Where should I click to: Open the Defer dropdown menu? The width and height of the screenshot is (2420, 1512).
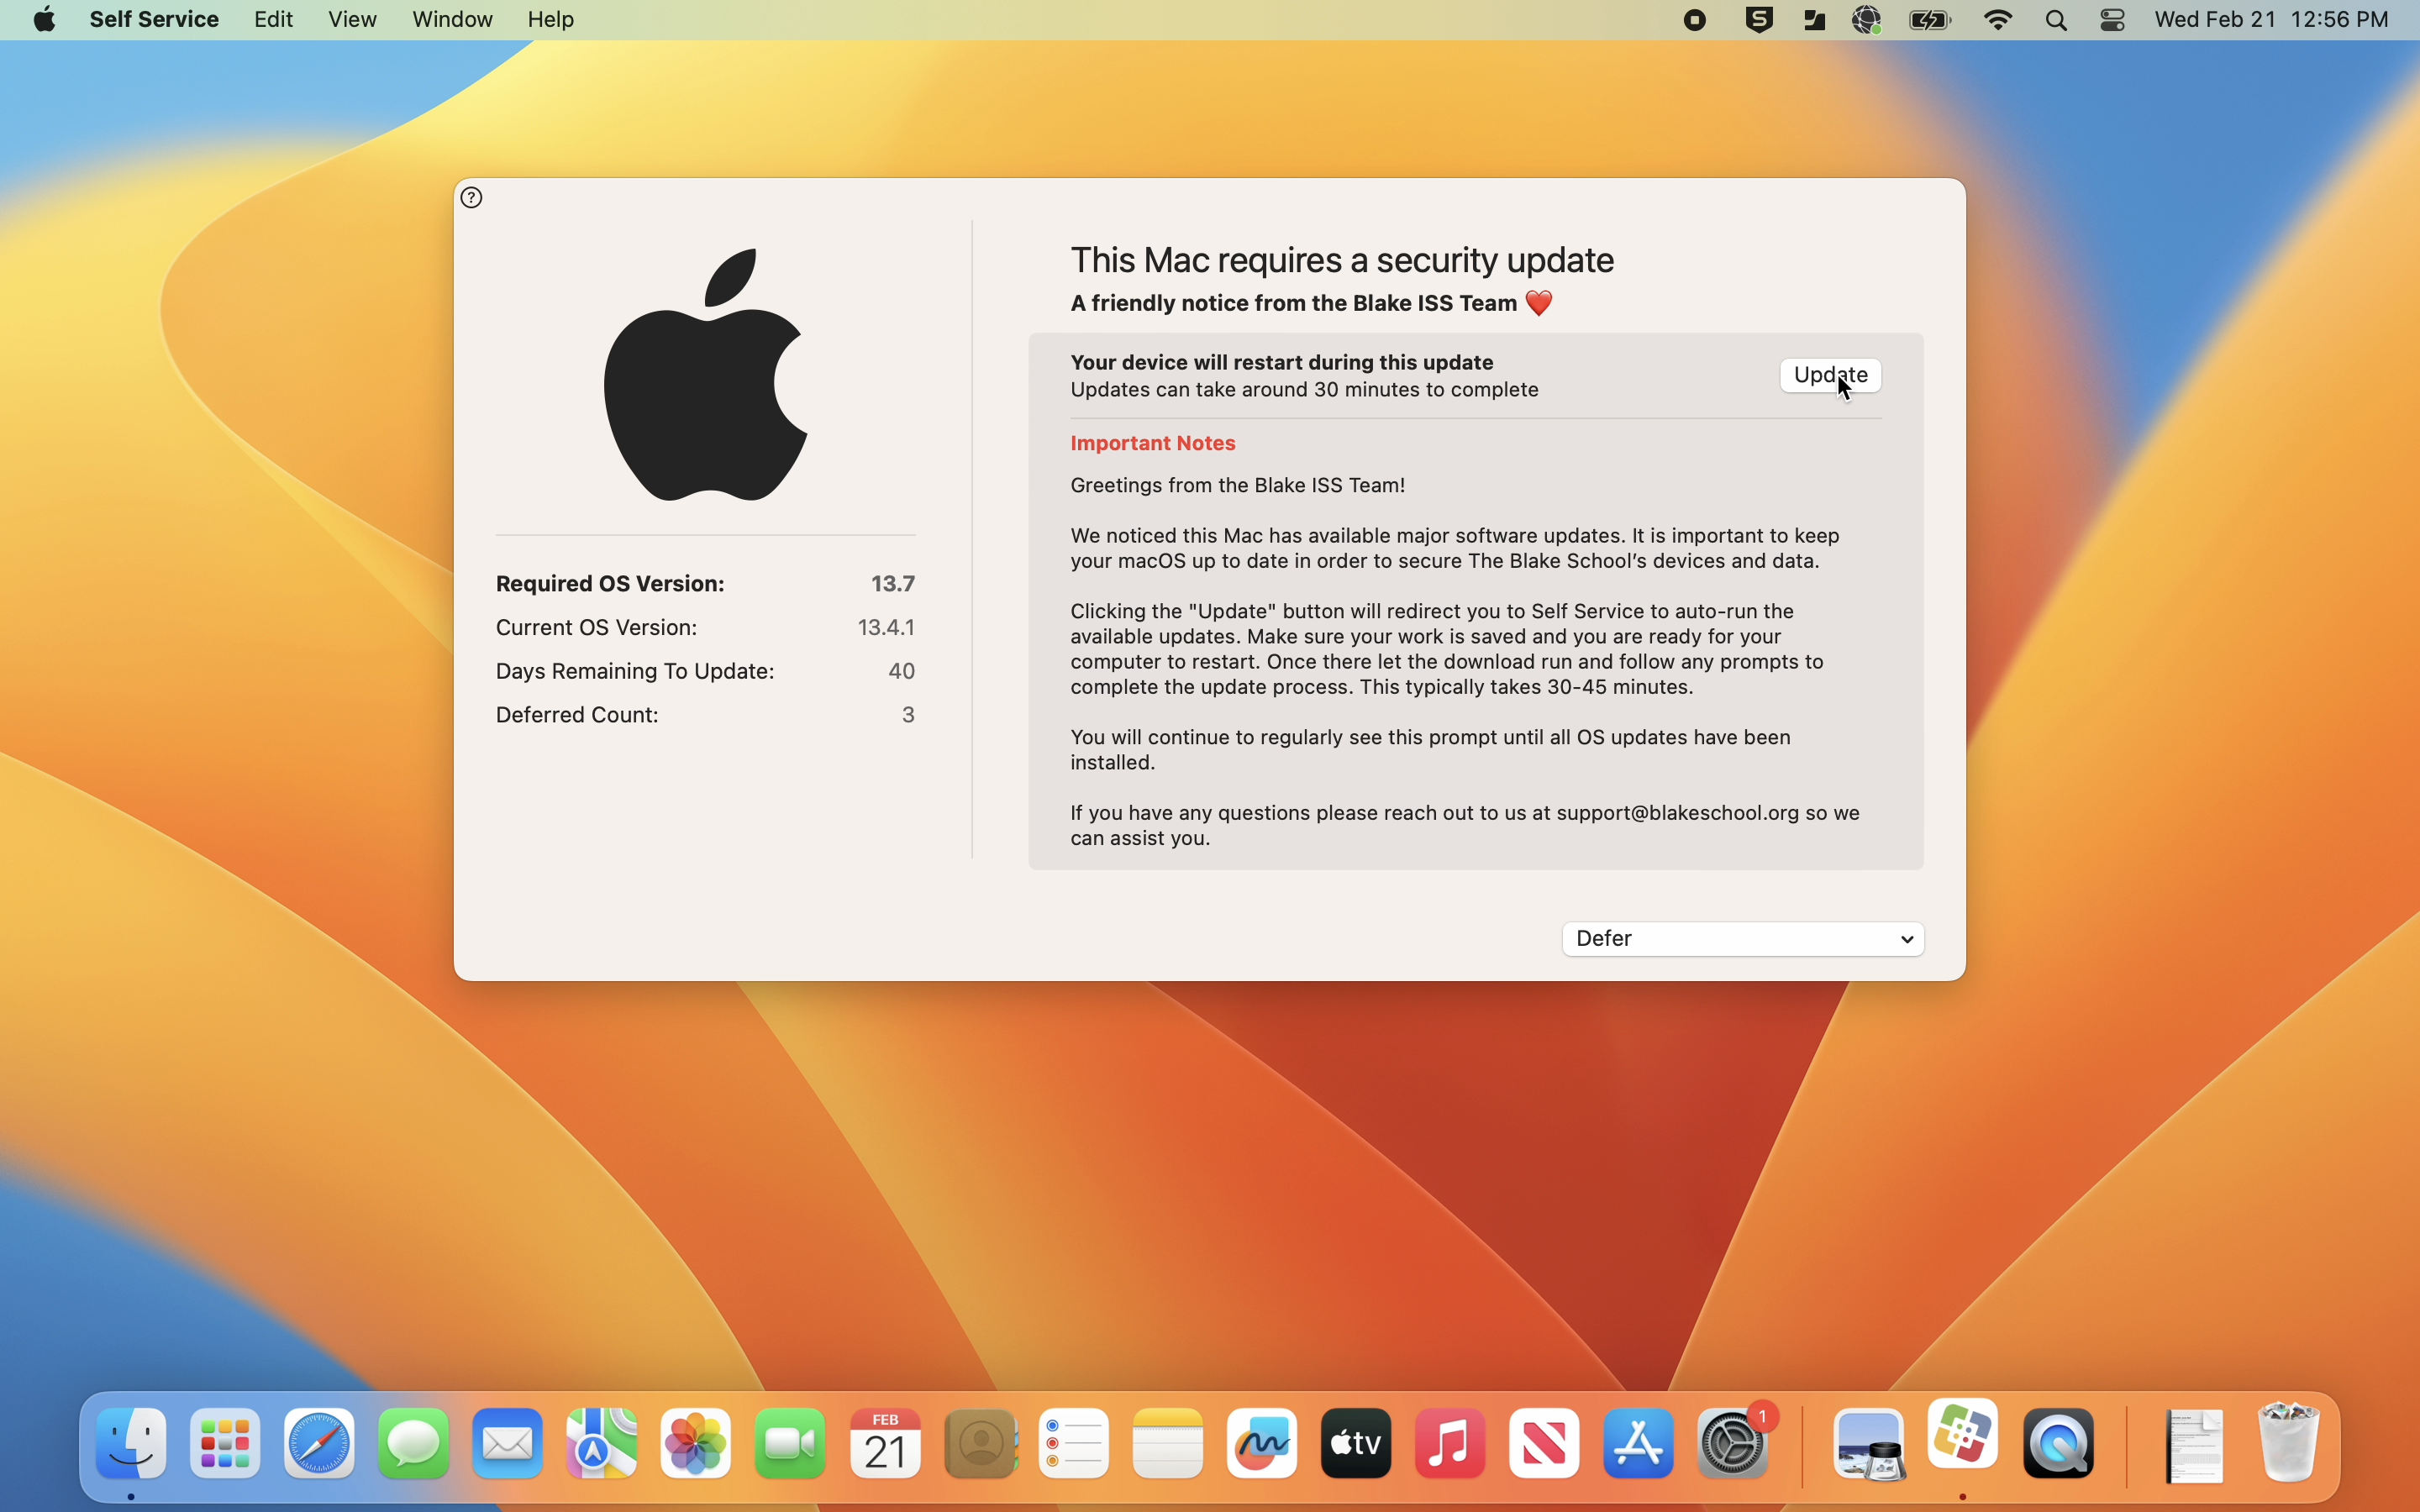pos(1743,939)
